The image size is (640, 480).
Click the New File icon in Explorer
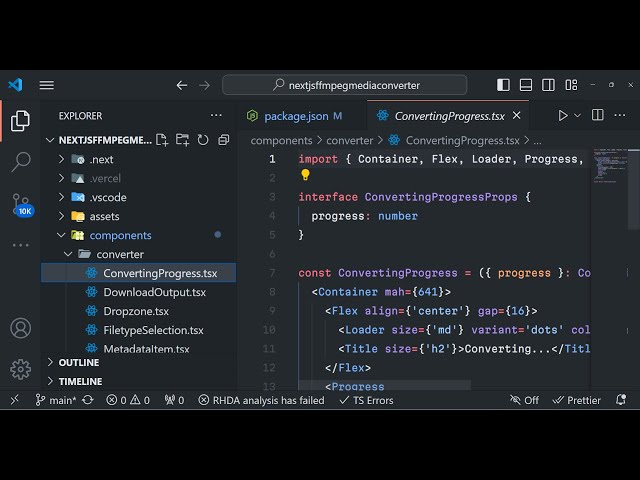164,140
